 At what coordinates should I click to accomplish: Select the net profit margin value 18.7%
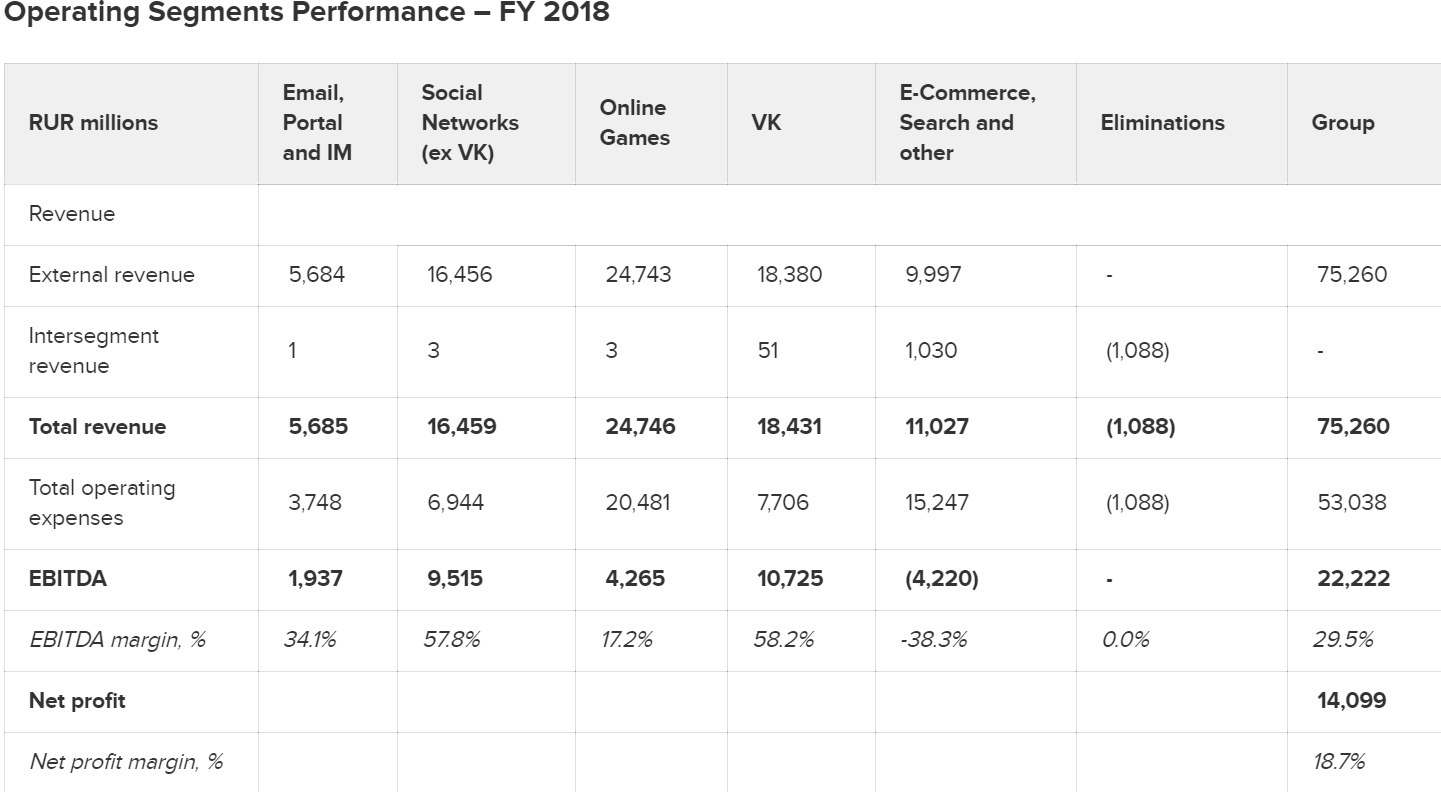(1339, 762)
